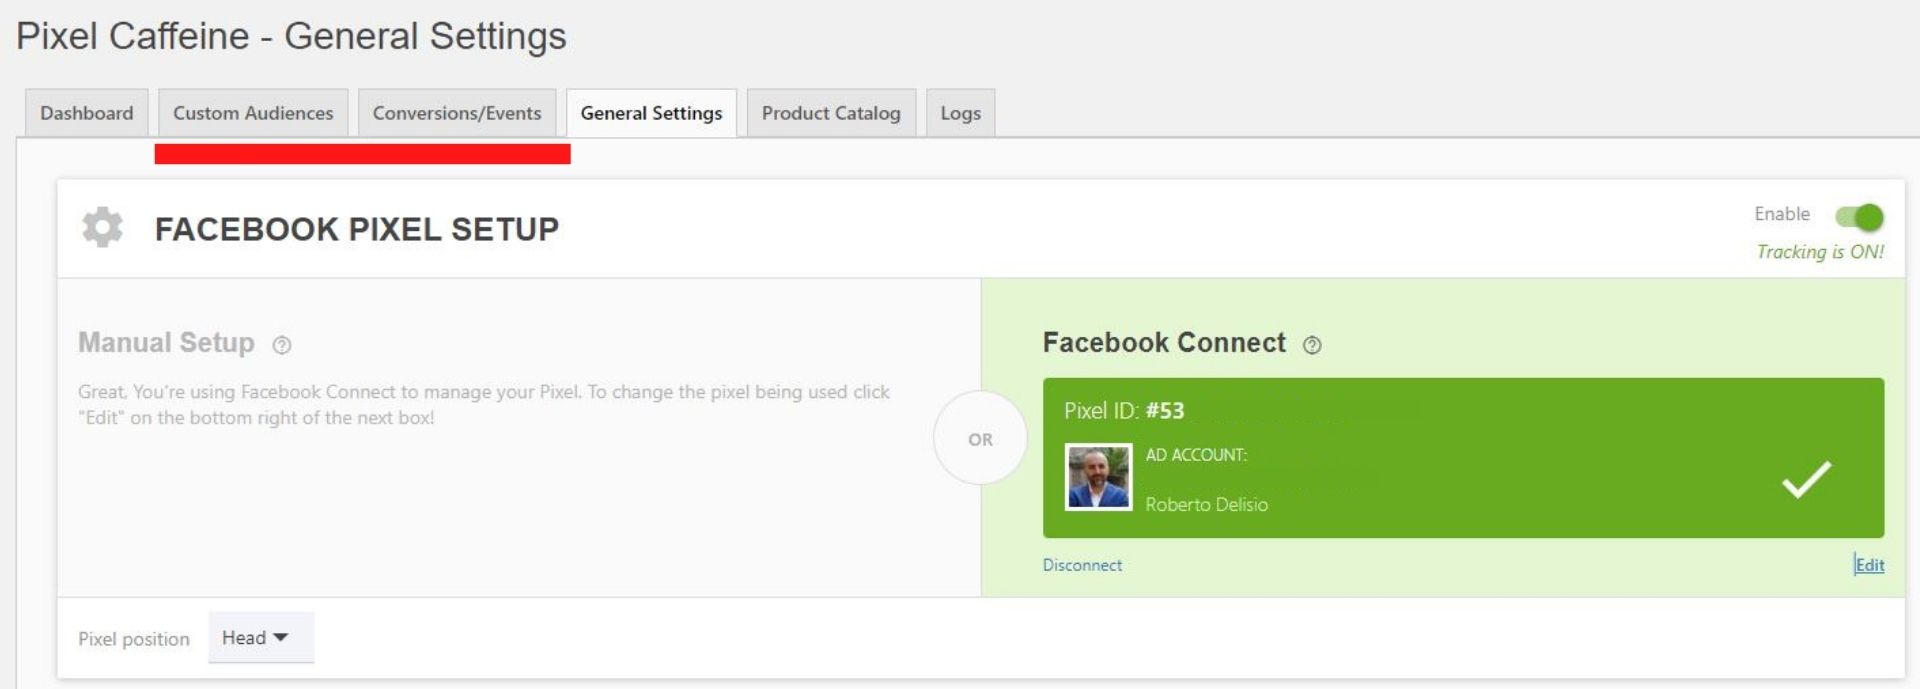Click the Manual Setup description paragraph
Image resolution: width=1920 pixels, height=689 pixels.
tap(484, 405)
